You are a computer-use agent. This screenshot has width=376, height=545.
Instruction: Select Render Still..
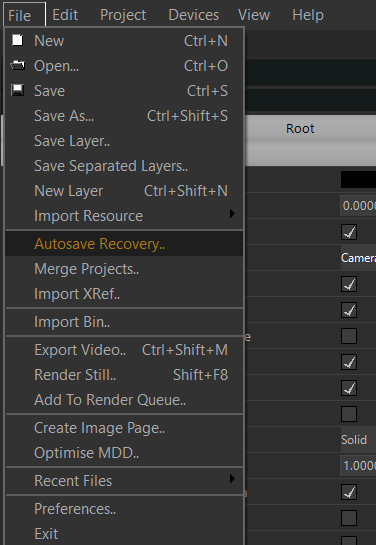point(124,375)
